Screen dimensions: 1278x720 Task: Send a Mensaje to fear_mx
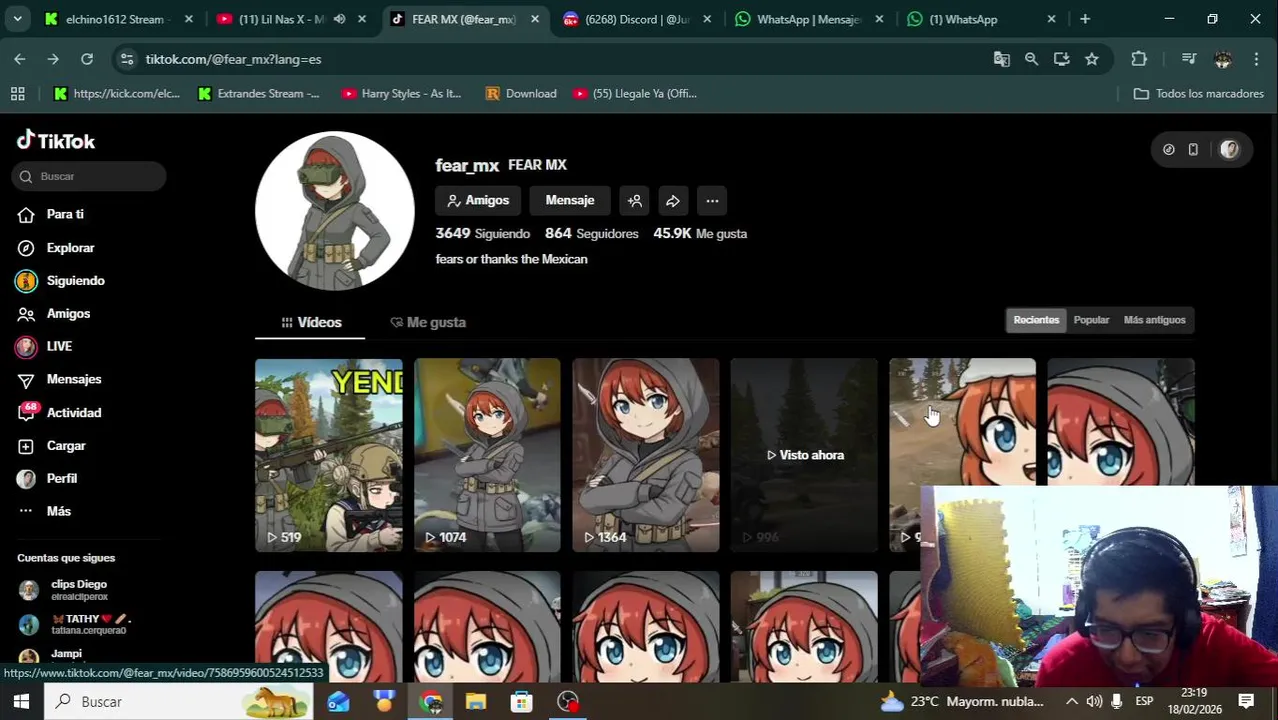tap(570, 200)
